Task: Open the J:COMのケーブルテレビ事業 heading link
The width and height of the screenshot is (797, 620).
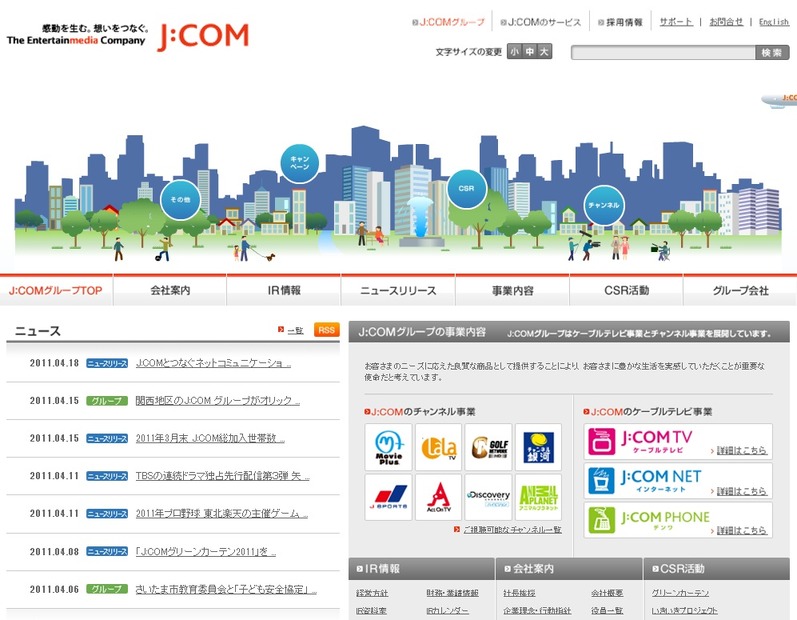Action: tap(648, 412)
